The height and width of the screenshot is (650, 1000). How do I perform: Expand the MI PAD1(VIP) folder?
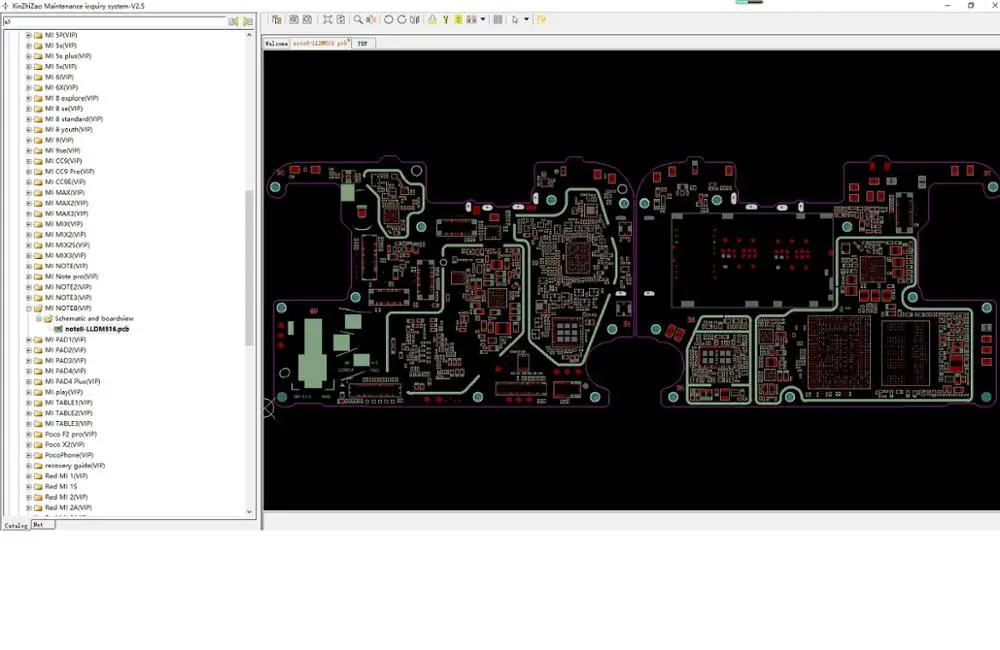click(29, 340)
